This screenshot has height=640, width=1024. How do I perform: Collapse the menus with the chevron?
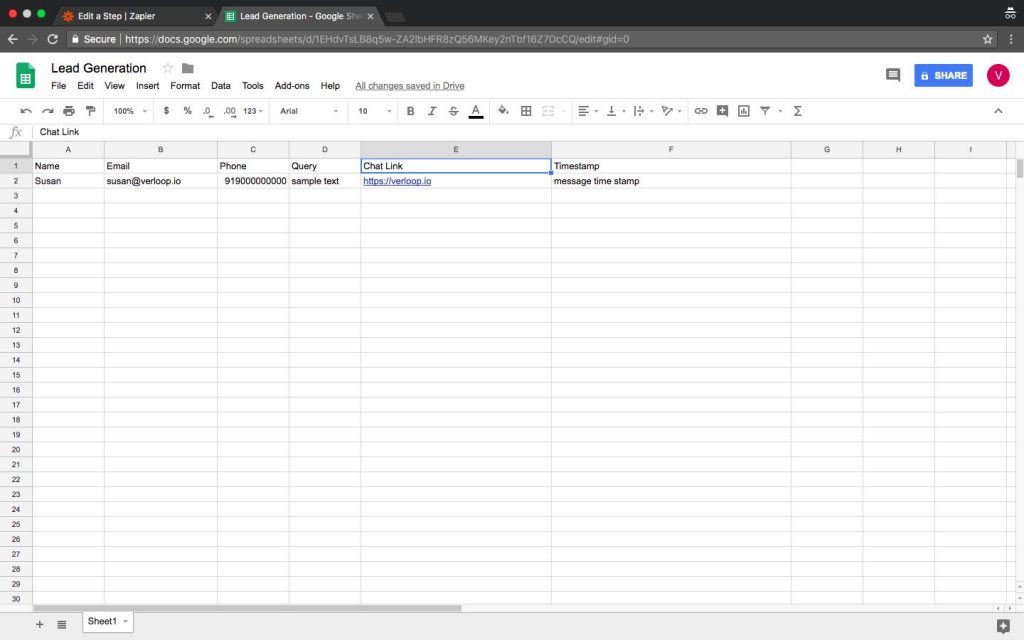coord(998,111)
